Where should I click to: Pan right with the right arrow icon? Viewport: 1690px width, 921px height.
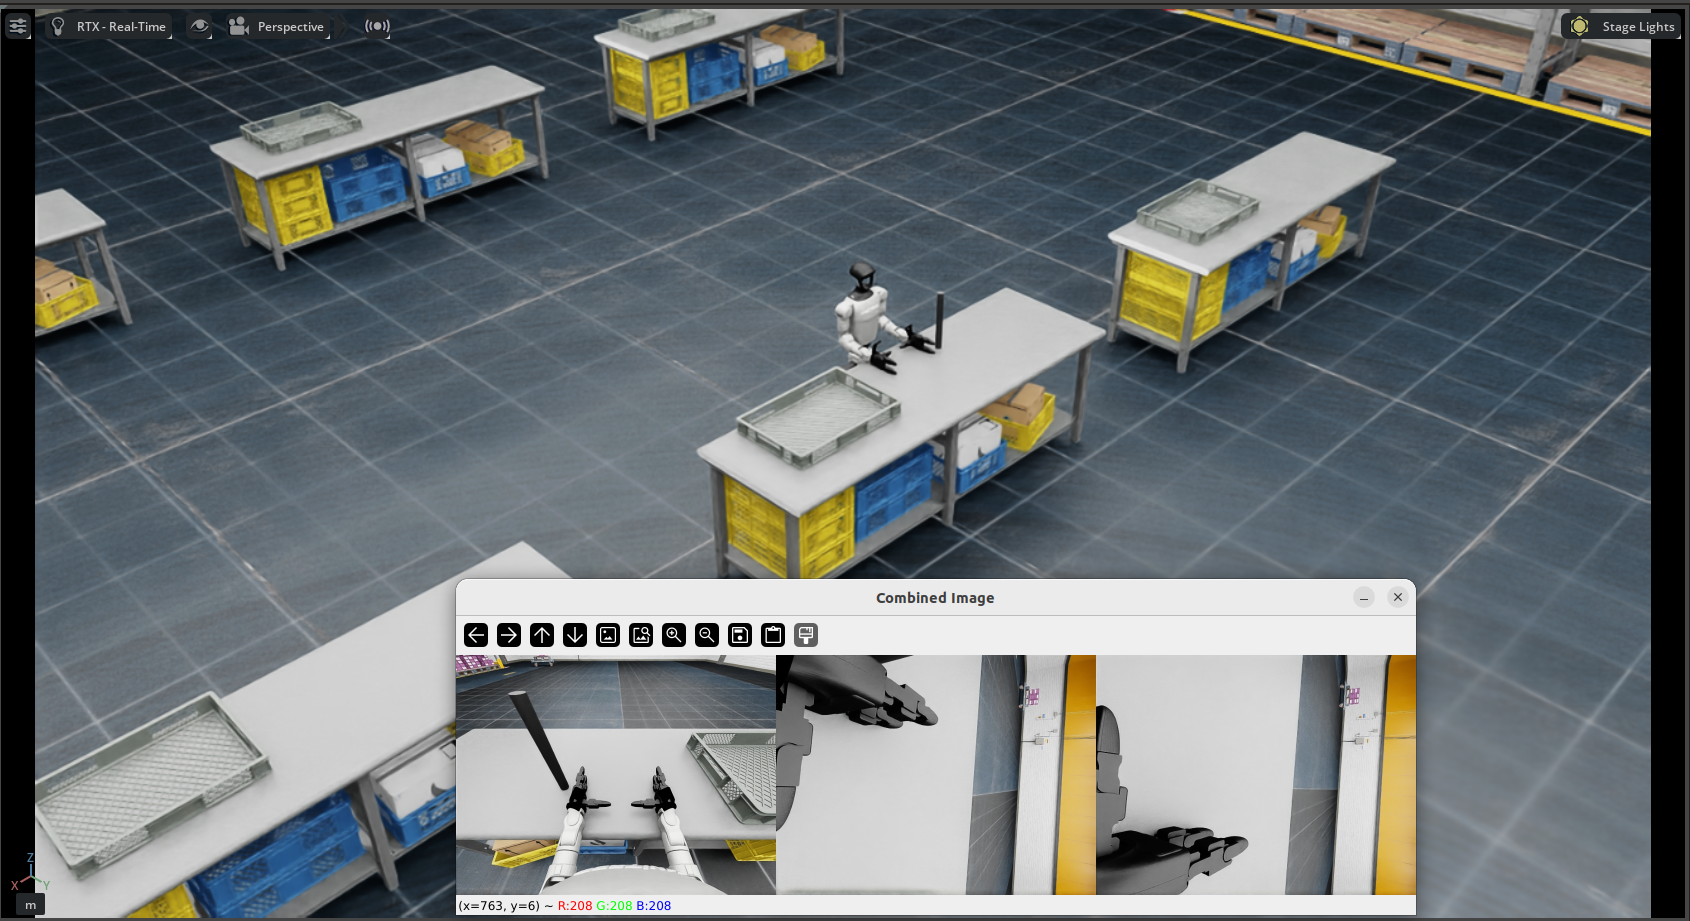tap(509, 635)
